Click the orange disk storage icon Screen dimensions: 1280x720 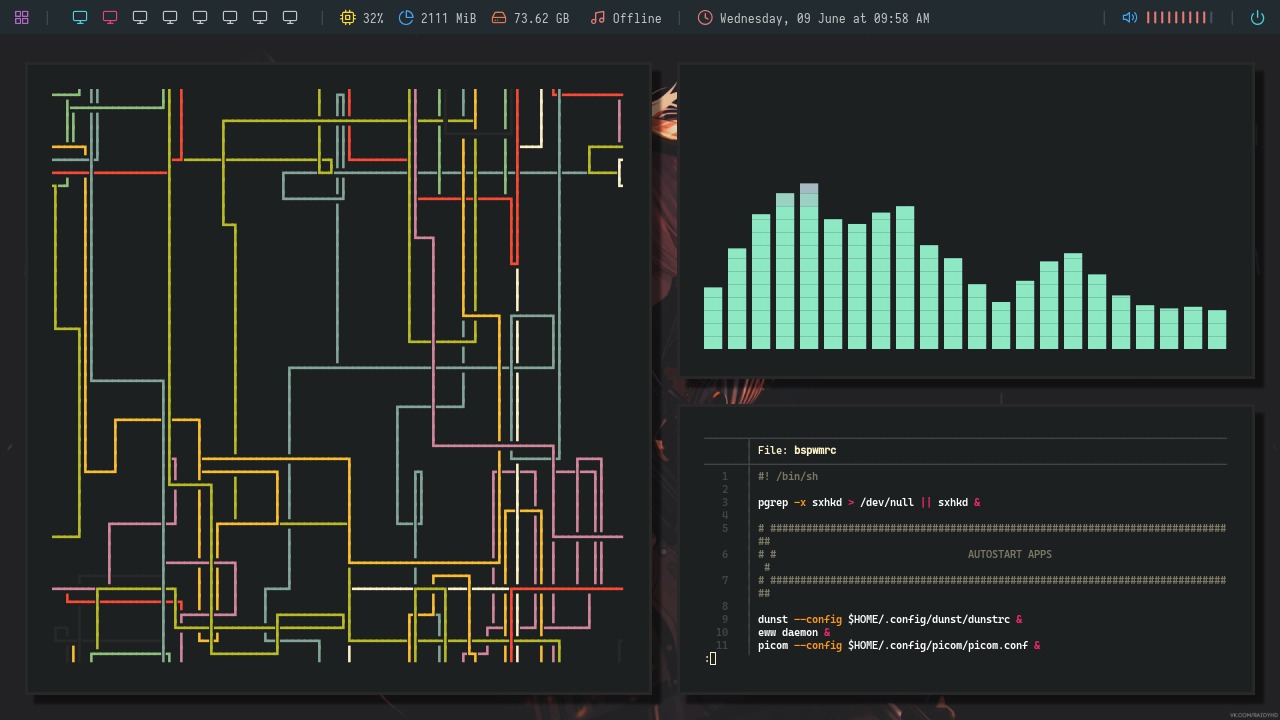499,18
